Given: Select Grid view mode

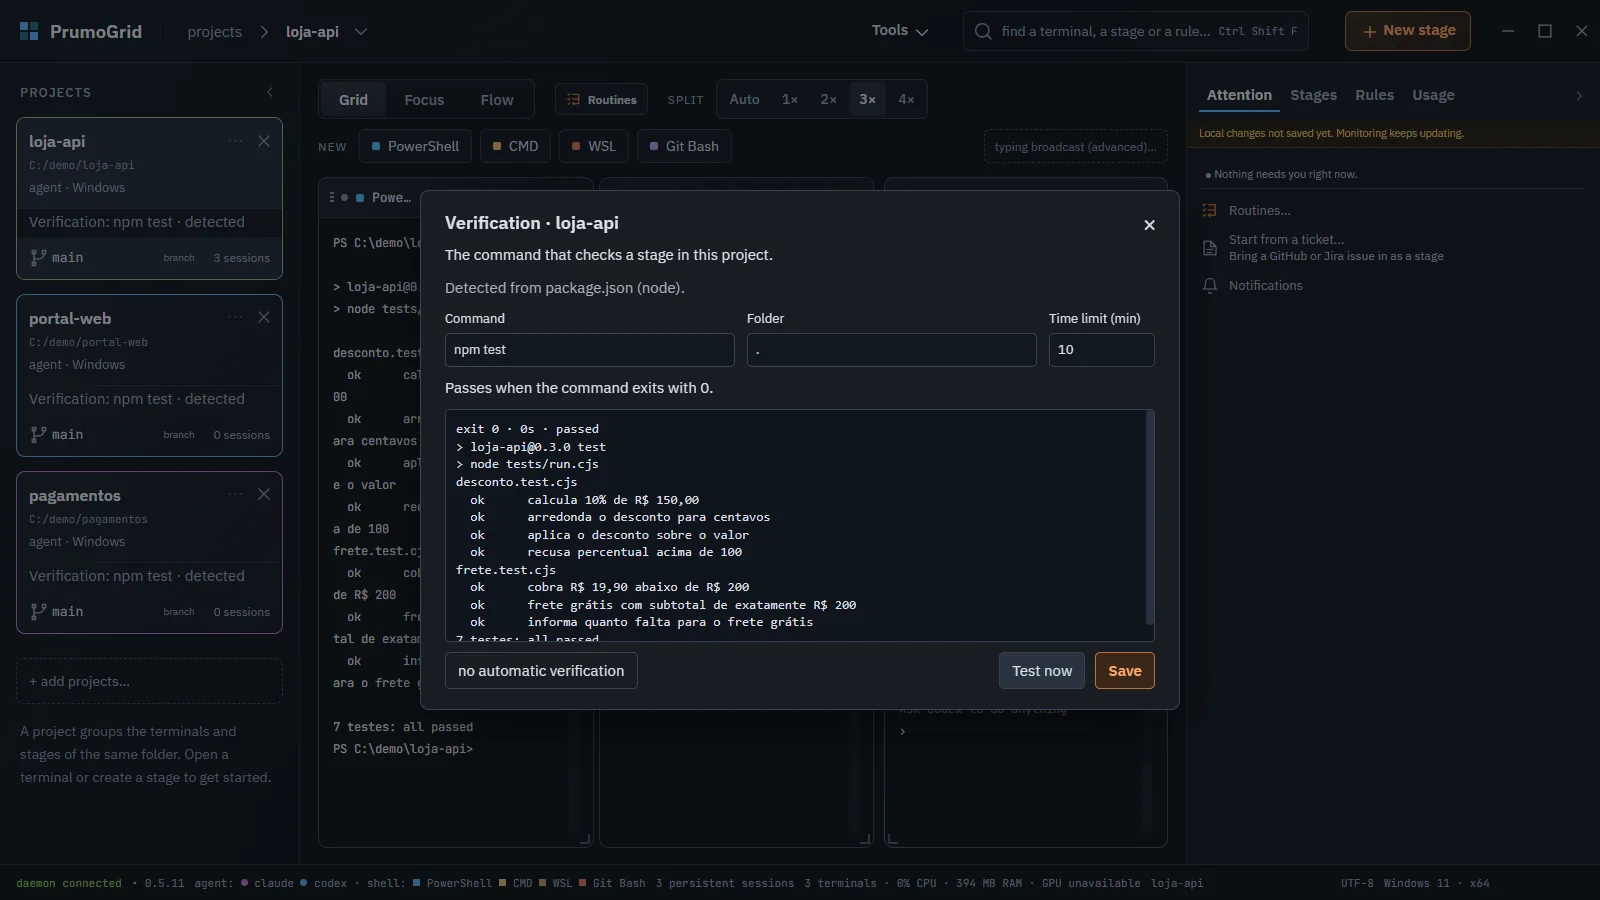Looking at the screenshot, I should pos(353,100).
